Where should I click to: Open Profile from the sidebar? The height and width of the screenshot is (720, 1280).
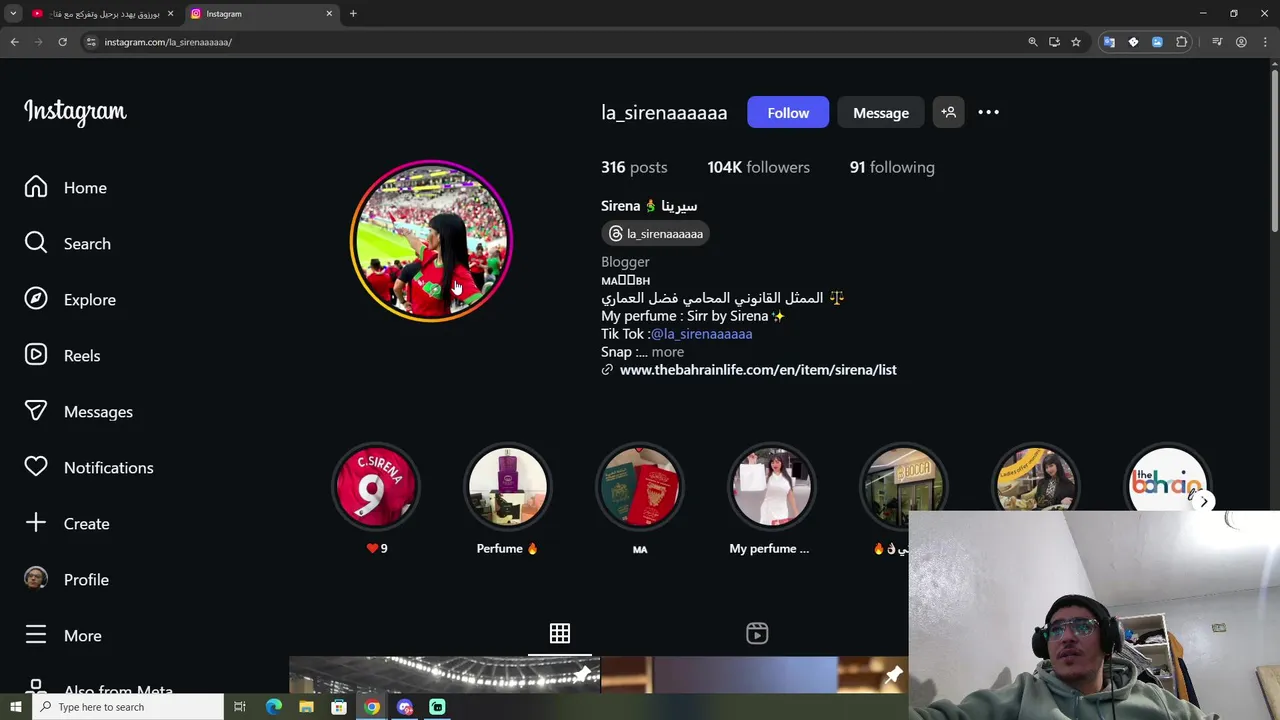[66, 580]
